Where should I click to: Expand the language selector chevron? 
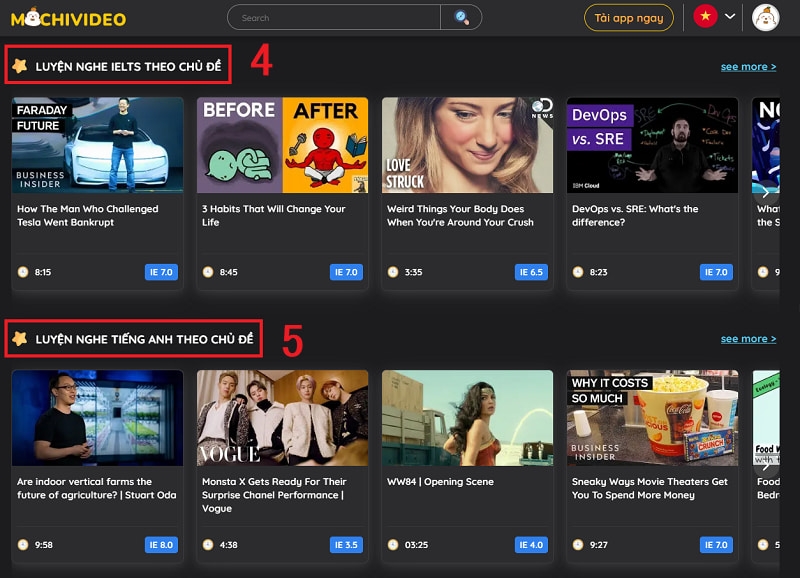click(x=729, y=17)
